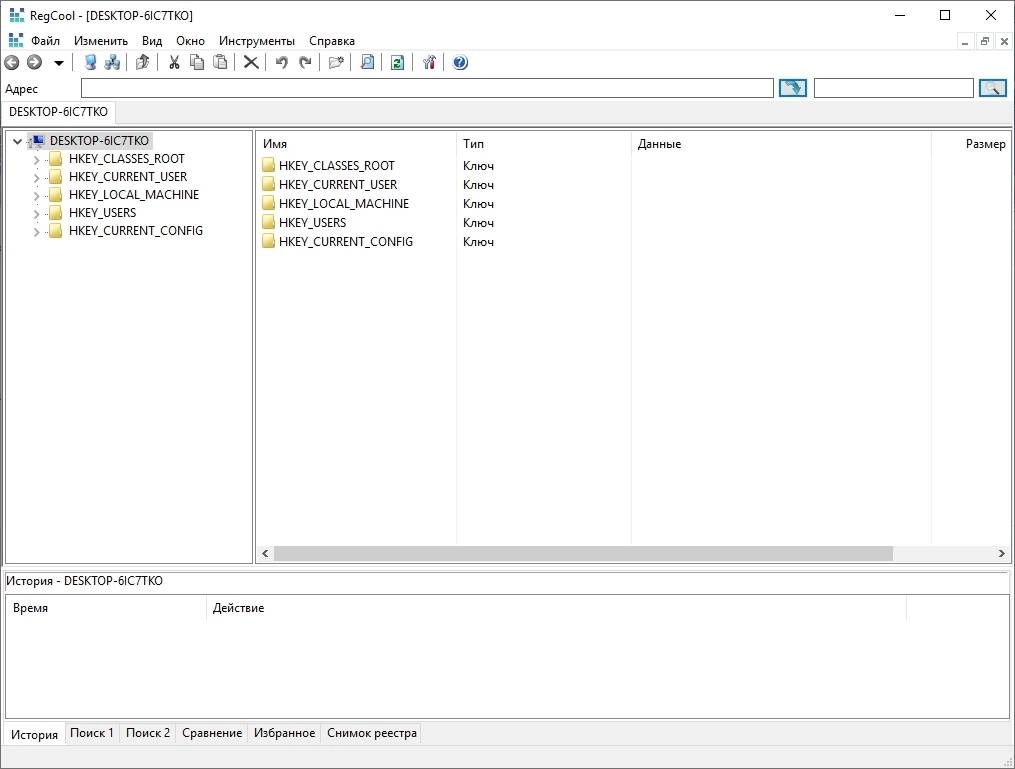Switch to the Поиск 1 tab
This screenshot has height=769, width=1015.
pyautogui.click(x=92, y=733)
